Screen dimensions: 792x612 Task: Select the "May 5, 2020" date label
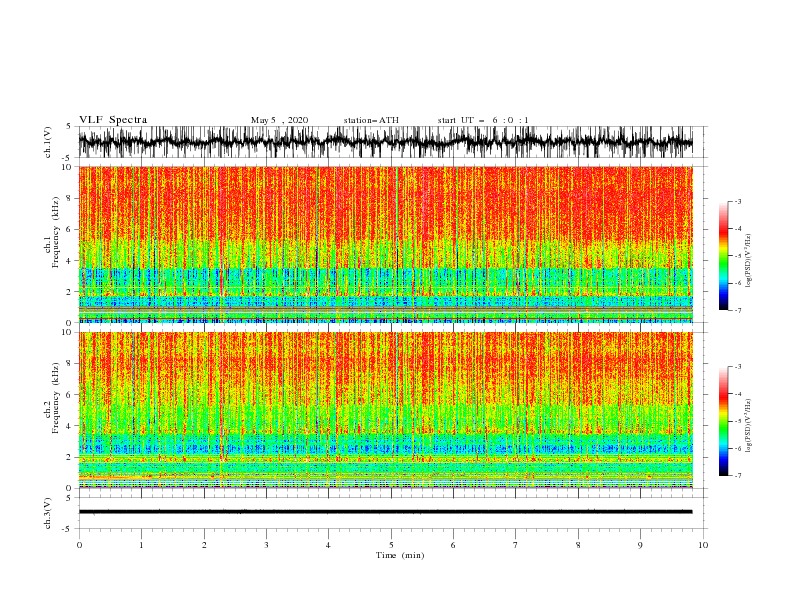[279, 120]
